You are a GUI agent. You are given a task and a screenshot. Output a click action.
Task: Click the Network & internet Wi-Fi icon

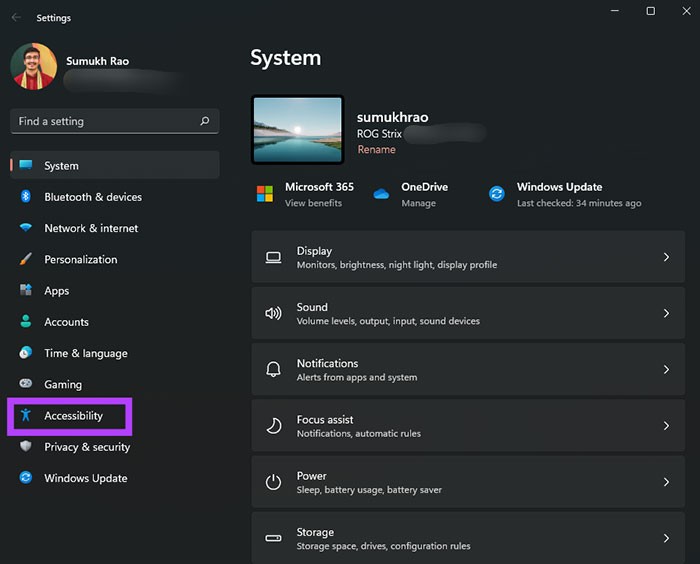pyautogui.click(x=26, y=228)
